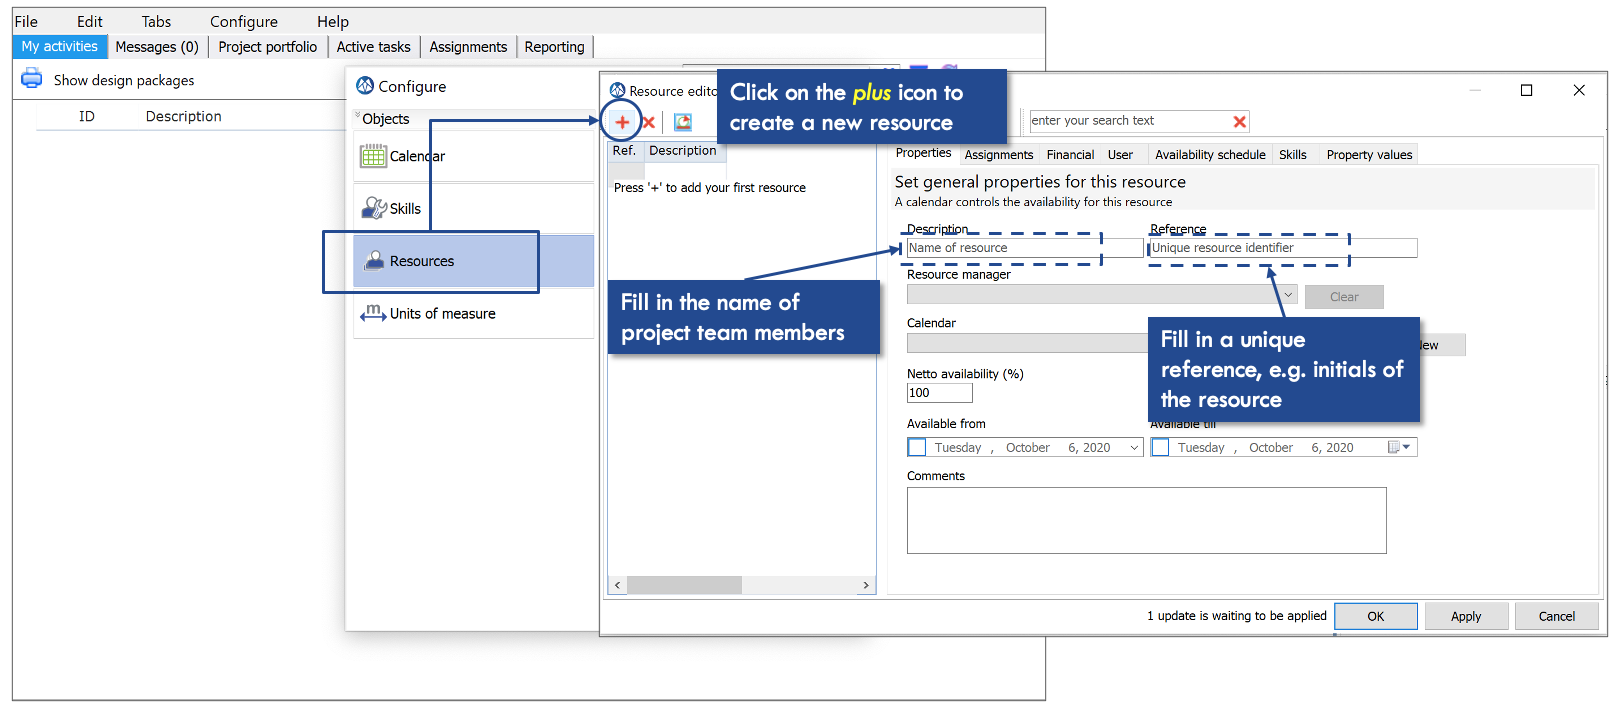Click the Description name of resource field

click(1024, 248)
